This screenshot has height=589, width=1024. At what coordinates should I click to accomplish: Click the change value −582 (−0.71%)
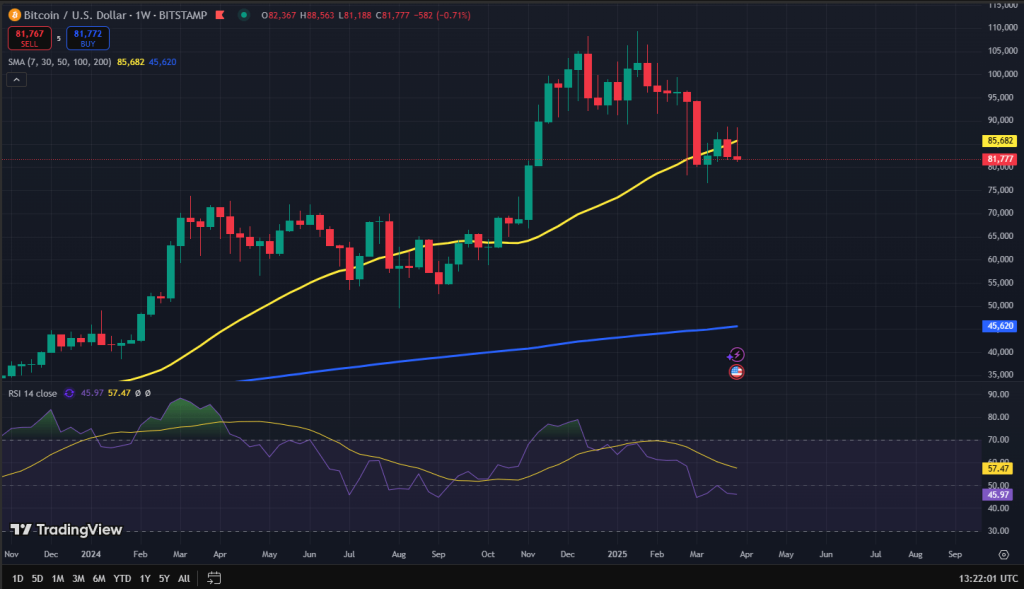[x=443, y=15]
